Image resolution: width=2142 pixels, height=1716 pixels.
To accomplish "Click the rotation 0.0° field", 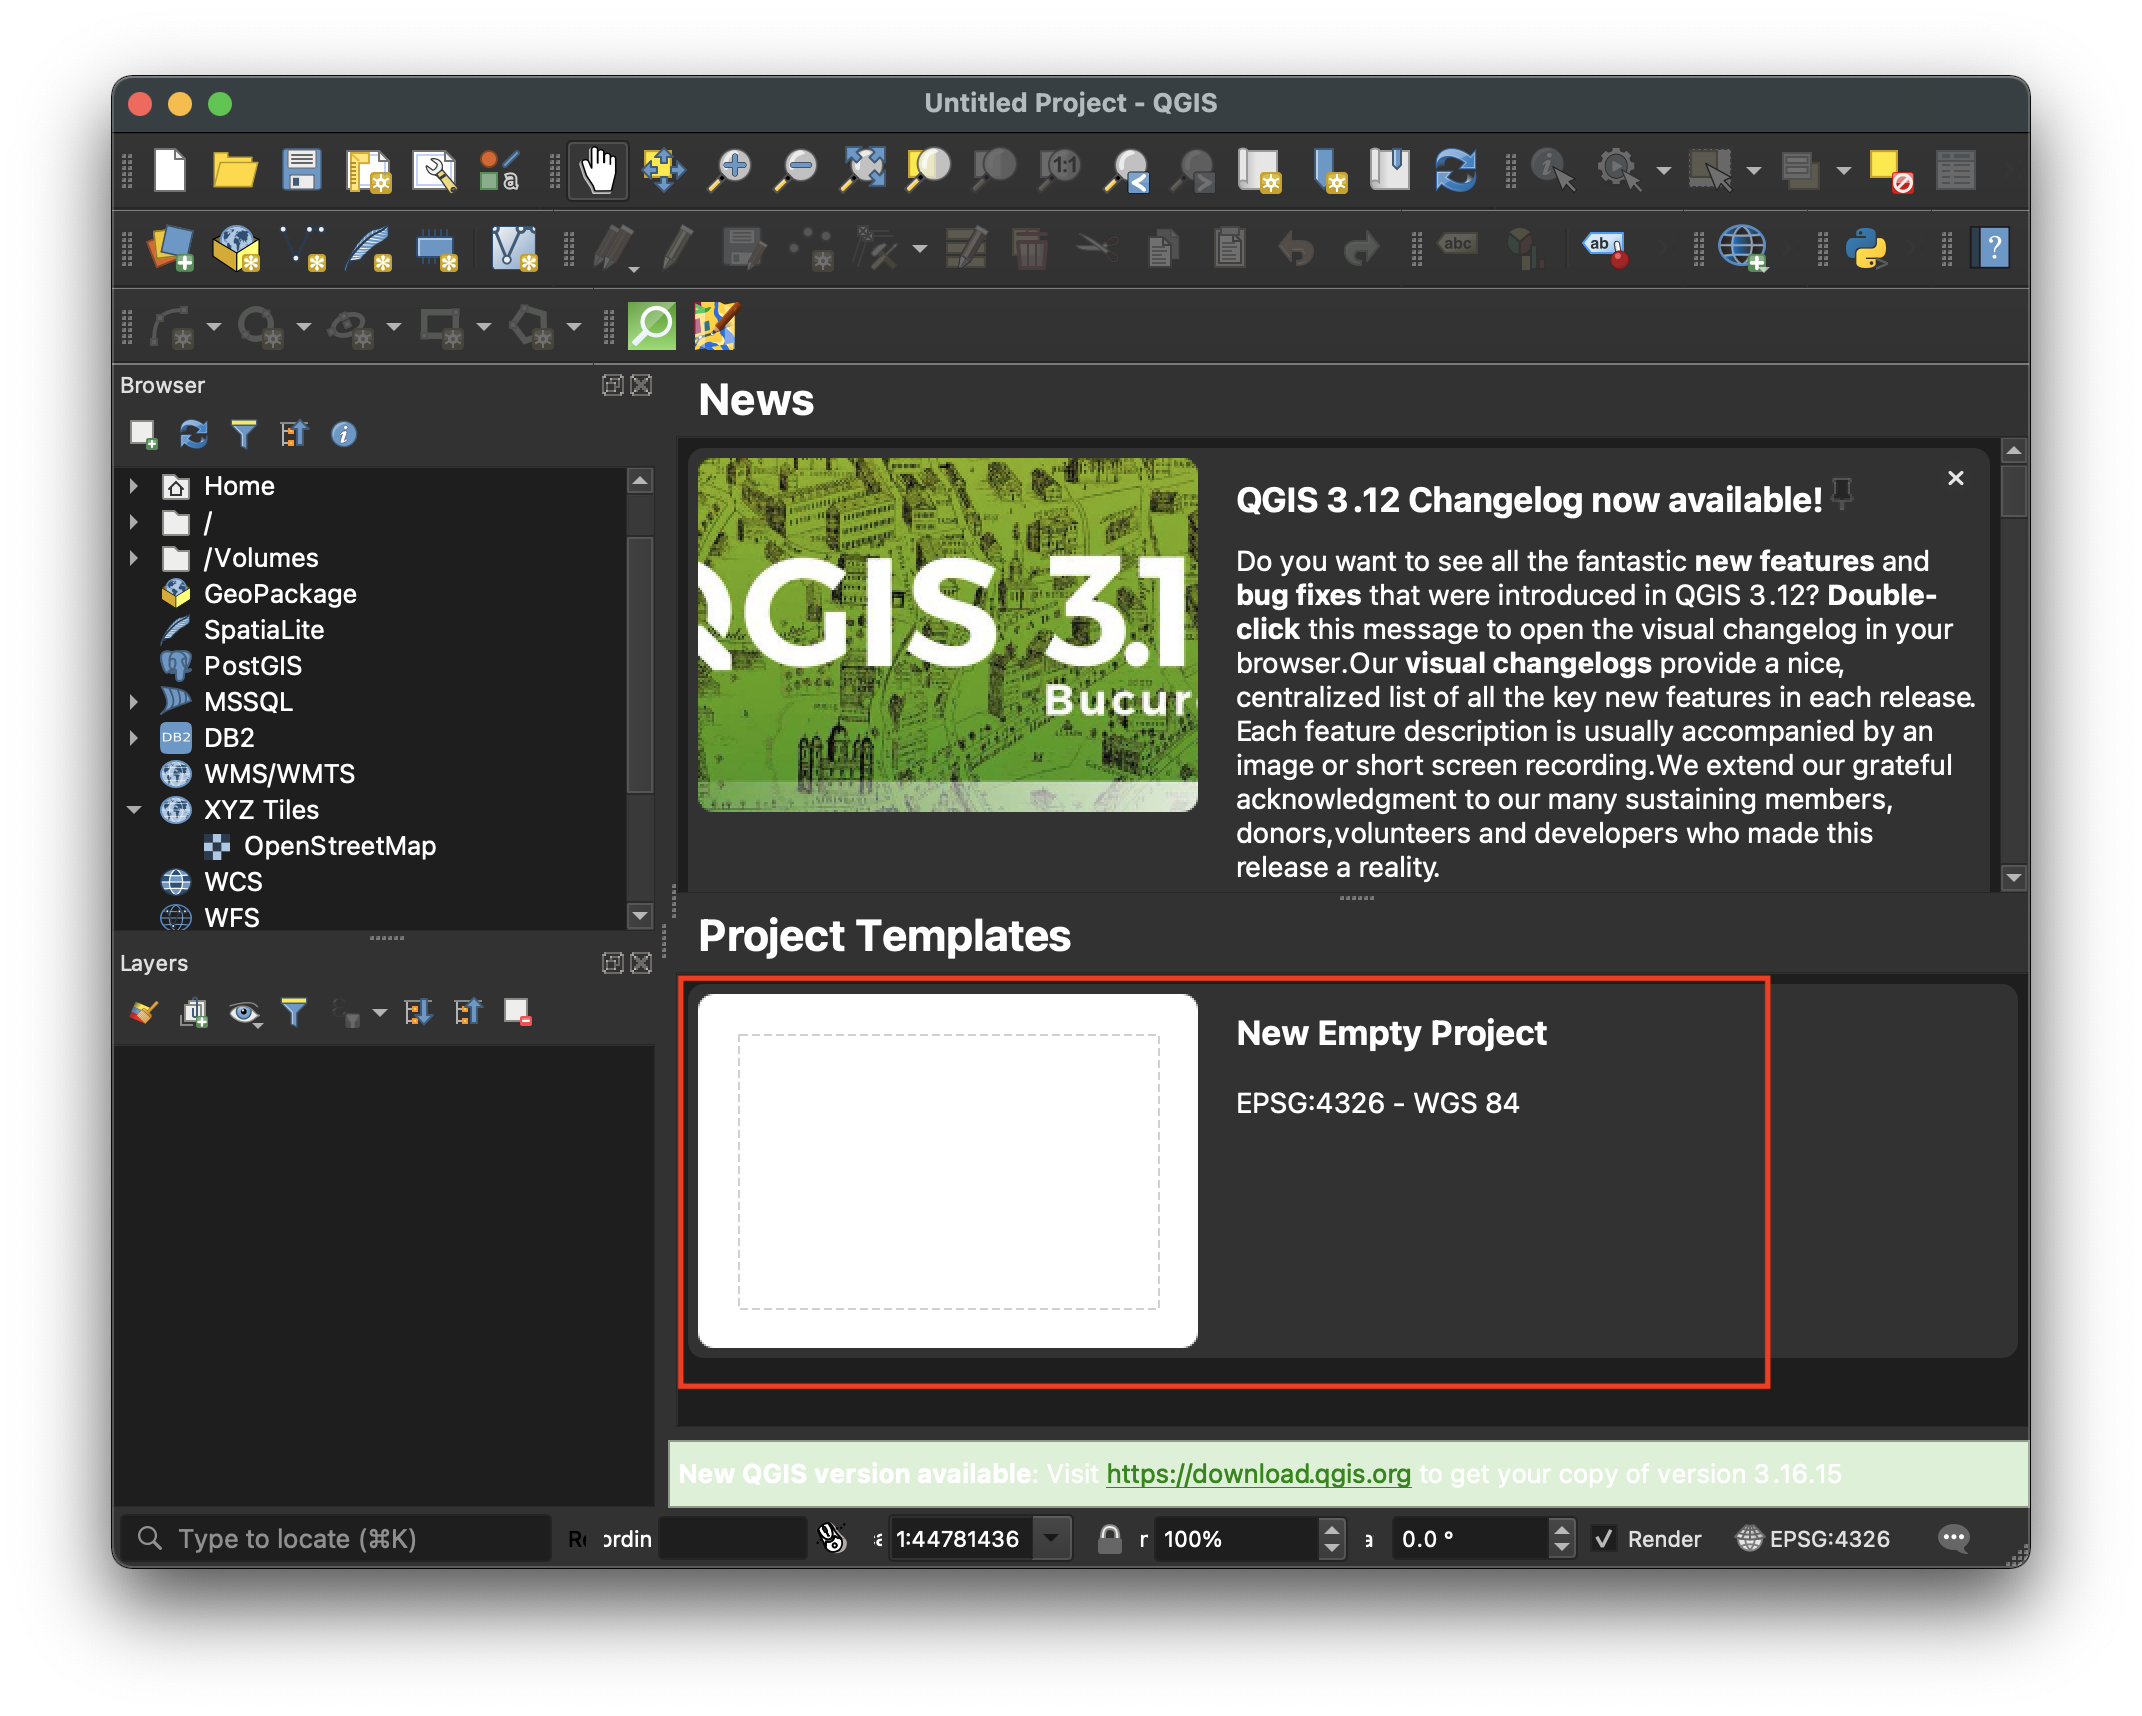I will pyautogui.click(x=1471, y=1539).
